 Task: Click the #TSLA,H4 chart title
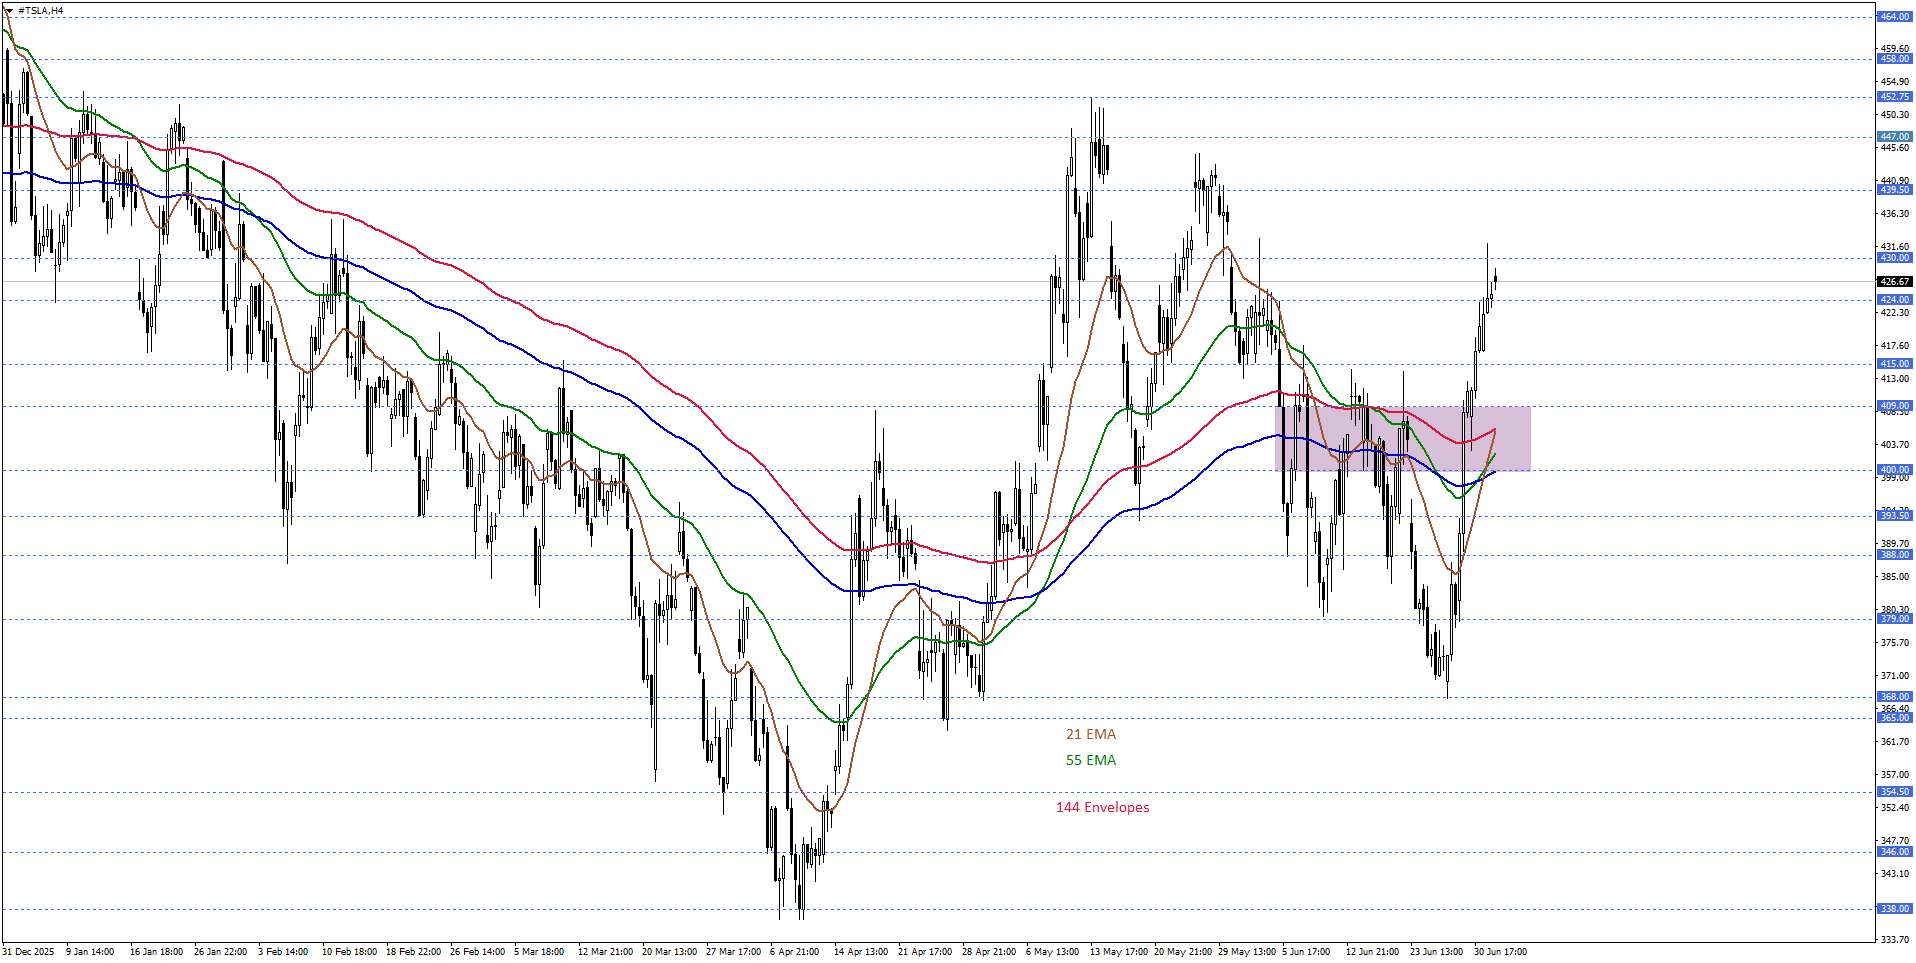point(40,10)
